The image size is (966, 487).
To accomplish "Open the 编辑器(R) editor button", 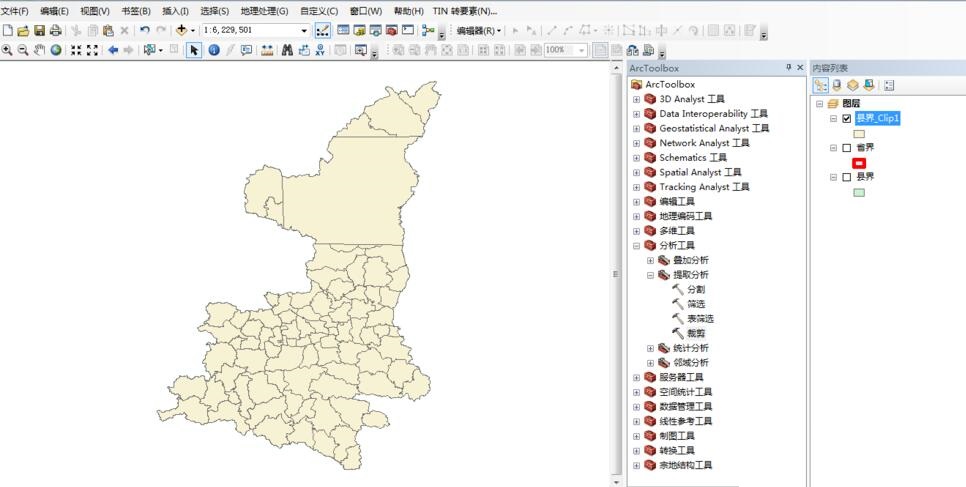I will tap(479, 31).
